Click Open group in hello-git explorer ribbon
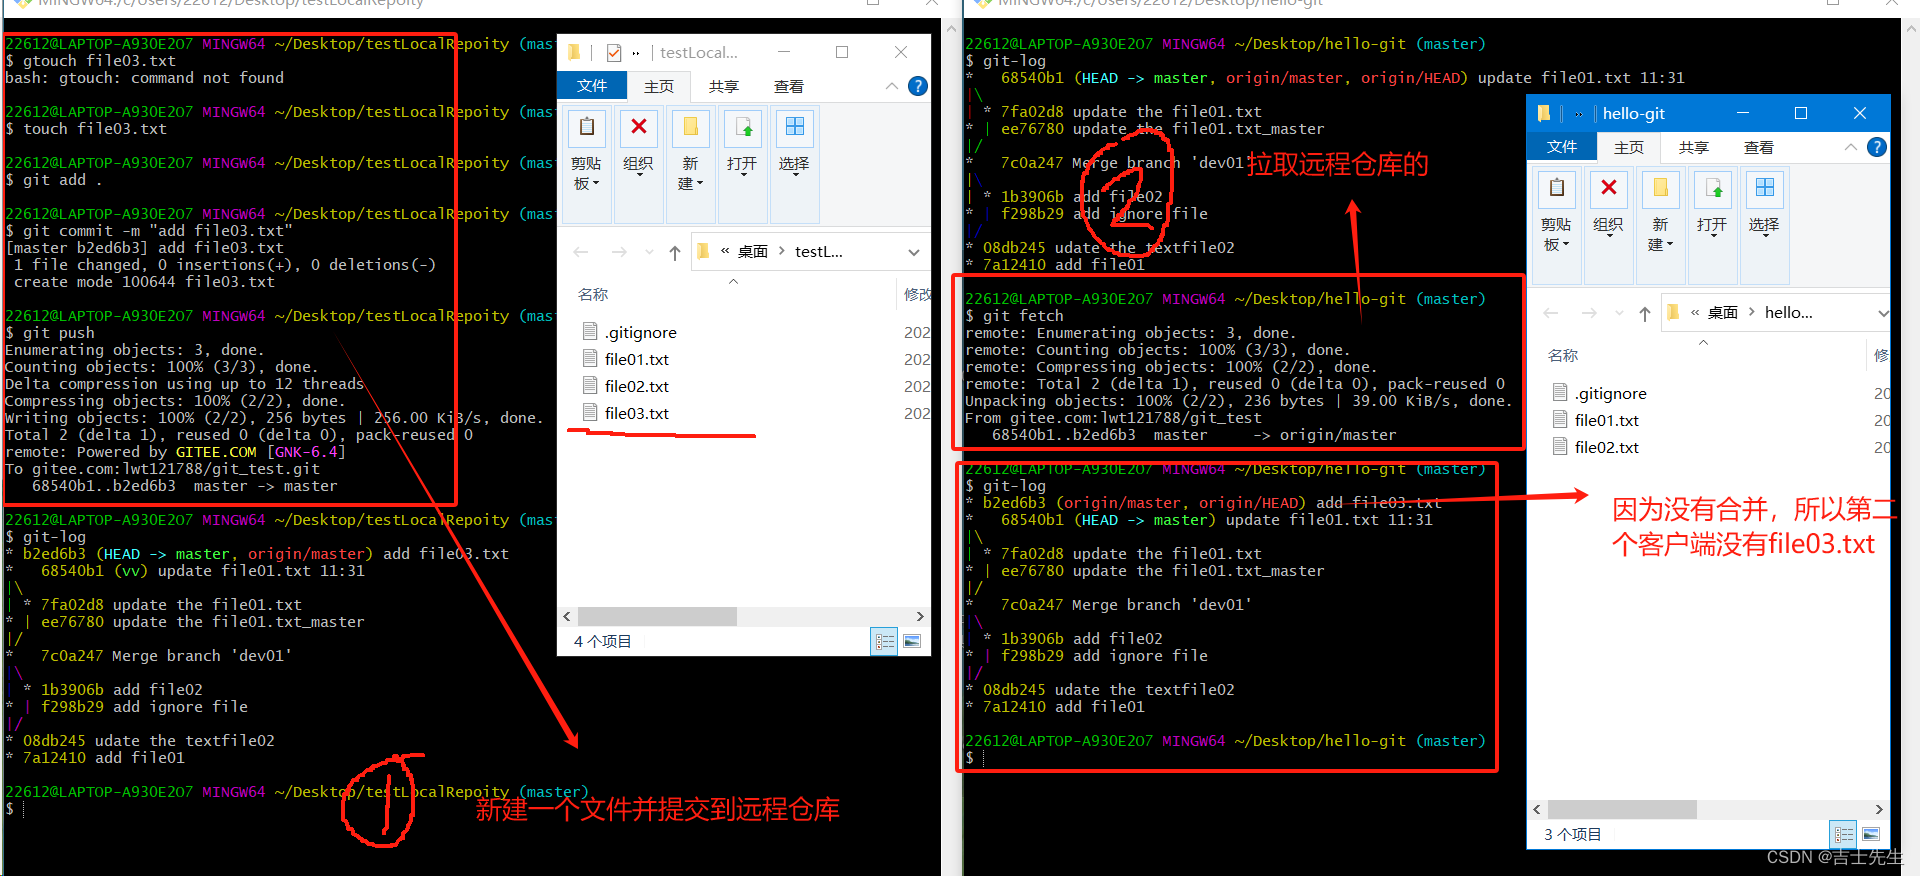The width and height of the screenshot is (1920, 876). pyautogui.click(x=1713, y=225)
